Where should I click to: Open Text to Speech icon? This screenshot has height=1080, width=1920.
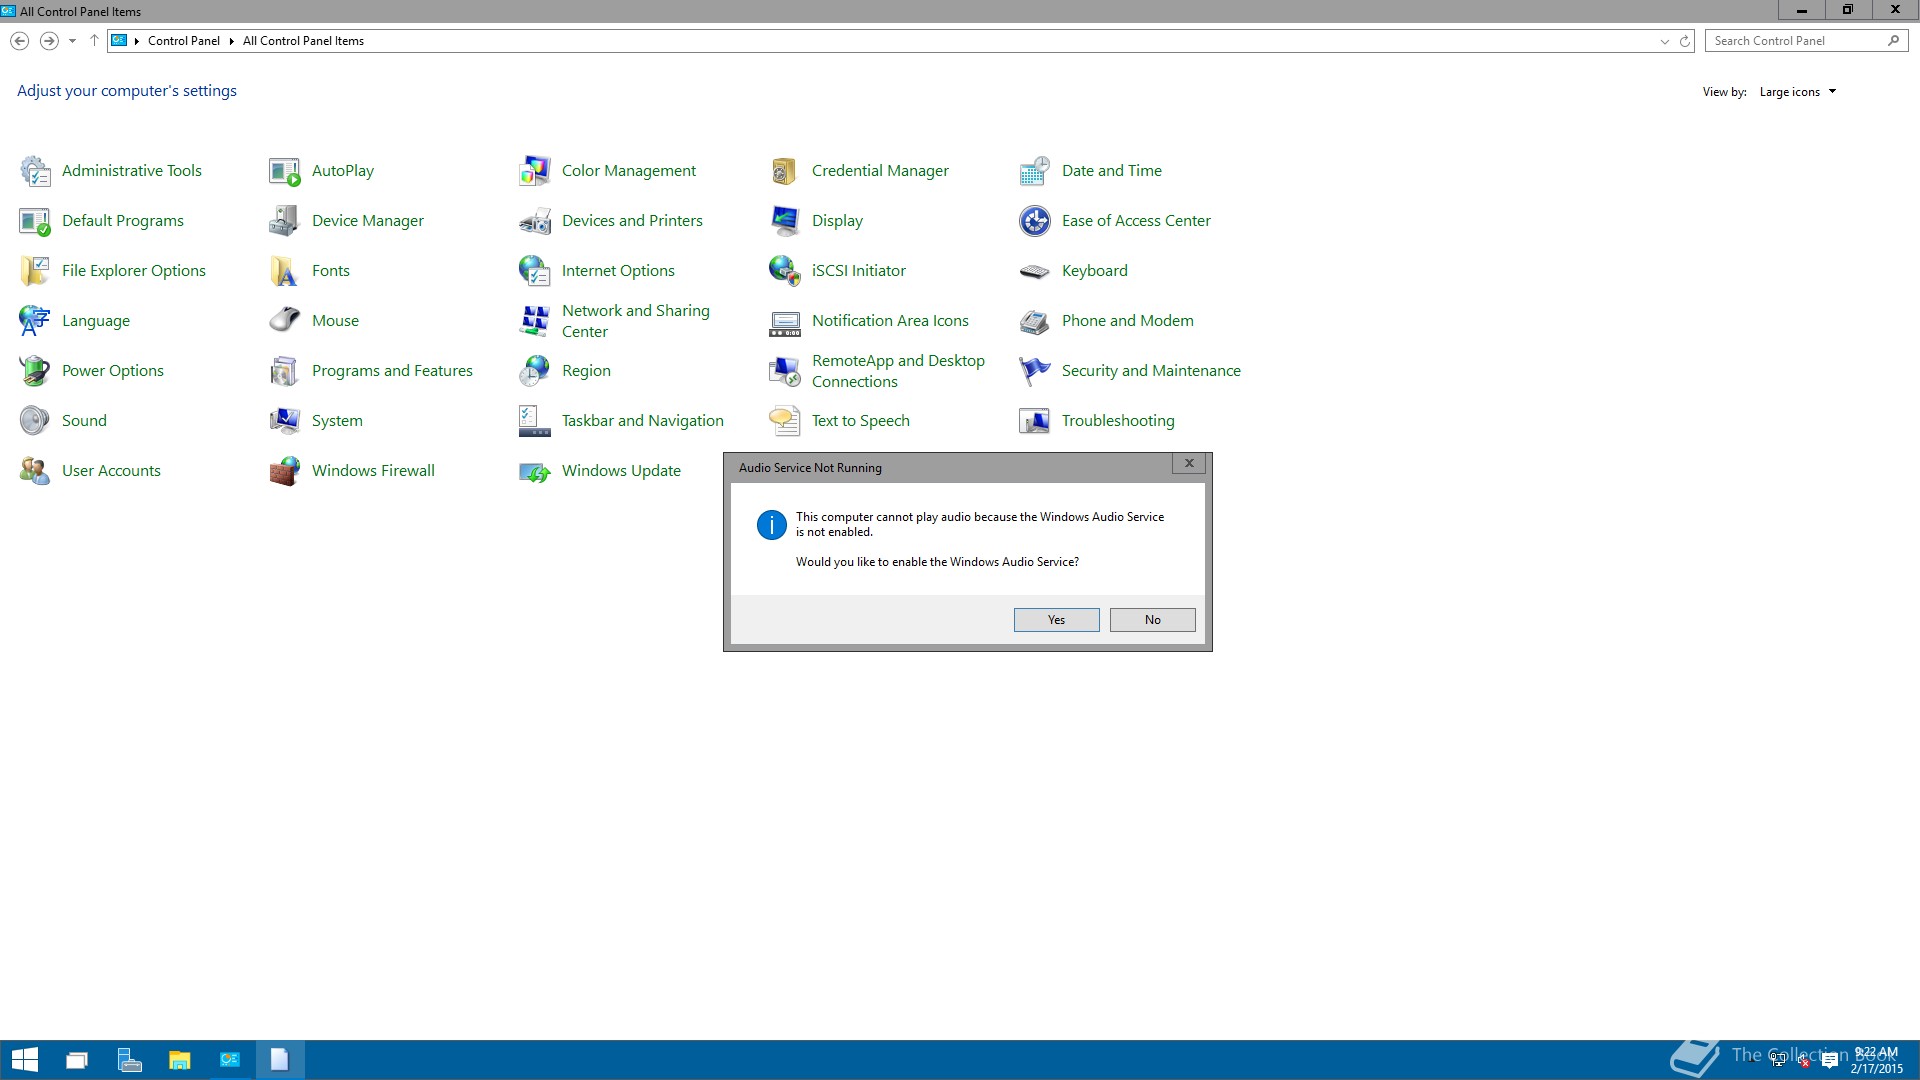tap(785, 421)
